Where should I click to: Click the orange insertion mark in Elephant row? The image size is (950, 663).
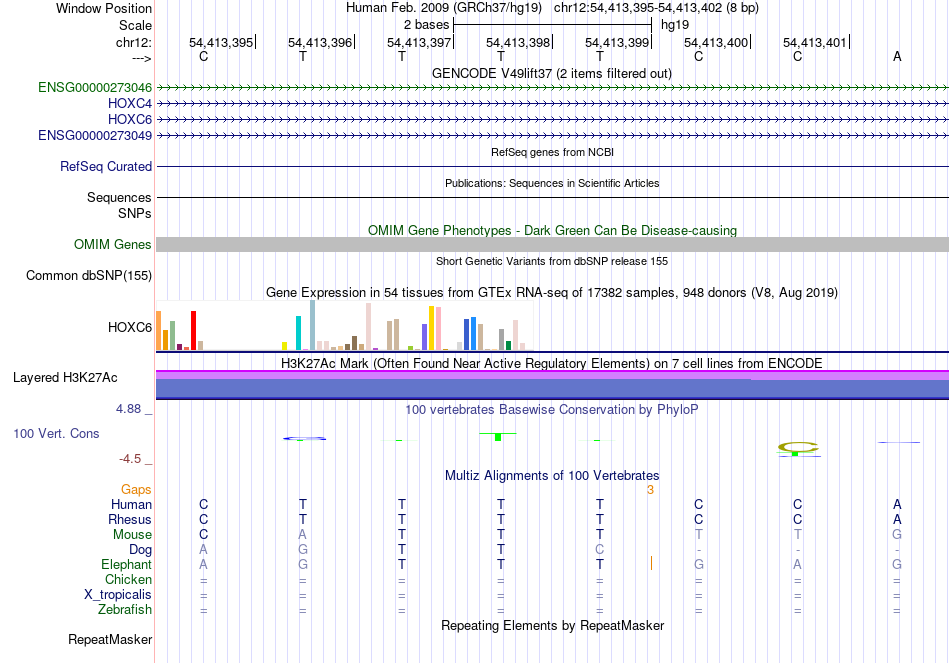(x=651, y=563)
